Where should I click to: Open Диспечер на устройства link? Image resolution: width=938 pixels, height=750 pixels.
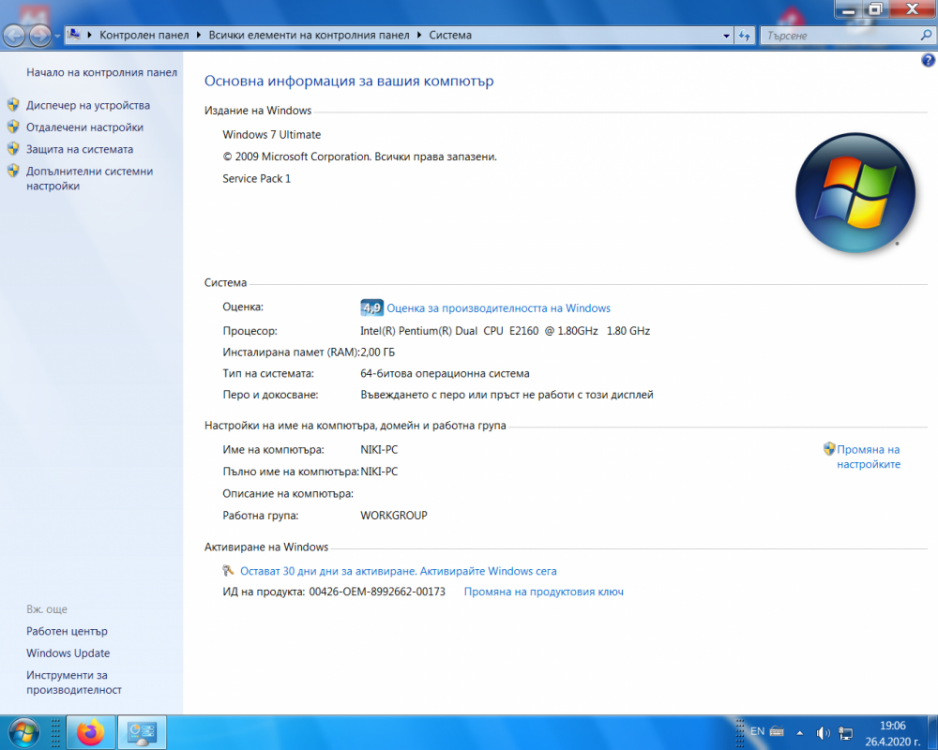(88, 105)
